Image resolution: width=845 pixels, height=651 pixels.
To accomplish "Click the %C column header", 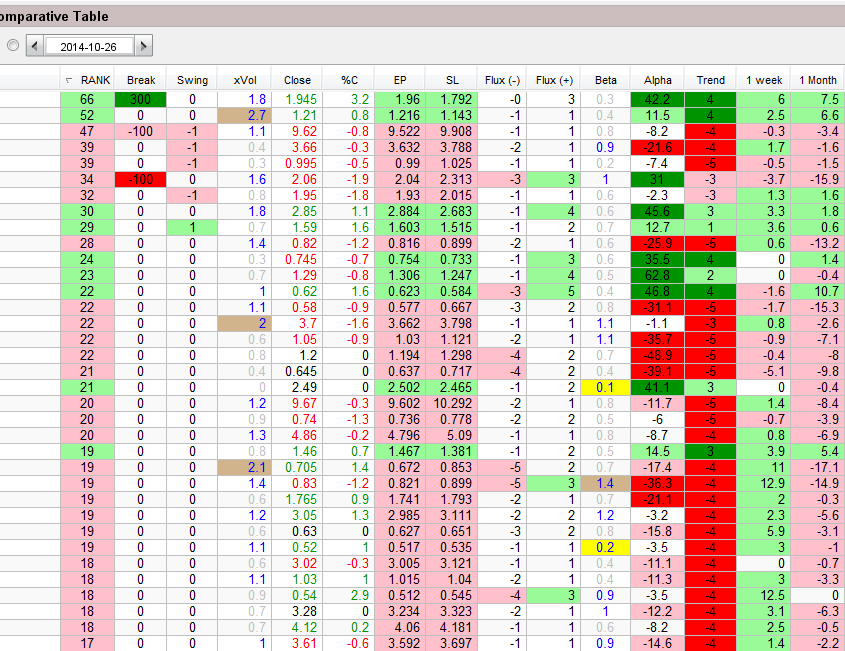I will 349,80.
